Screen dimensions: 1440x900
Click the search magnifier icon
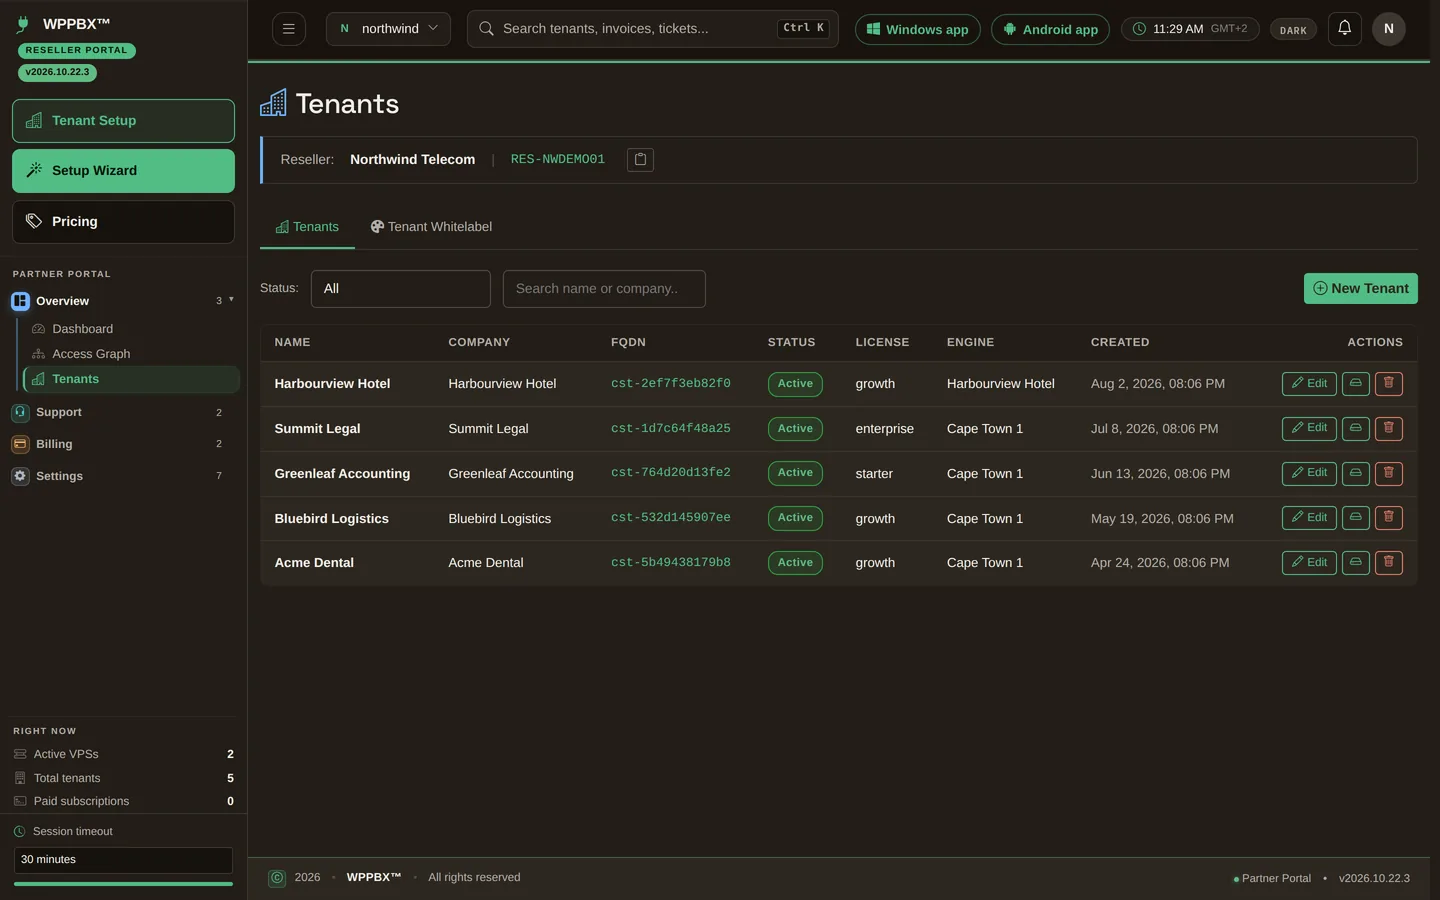click(x=486, y=29)
